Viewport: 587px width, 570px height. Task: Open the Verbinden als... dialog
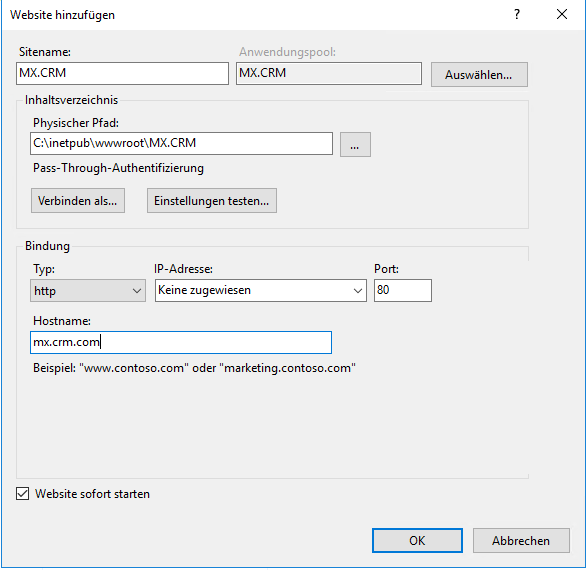coord(77,201)
